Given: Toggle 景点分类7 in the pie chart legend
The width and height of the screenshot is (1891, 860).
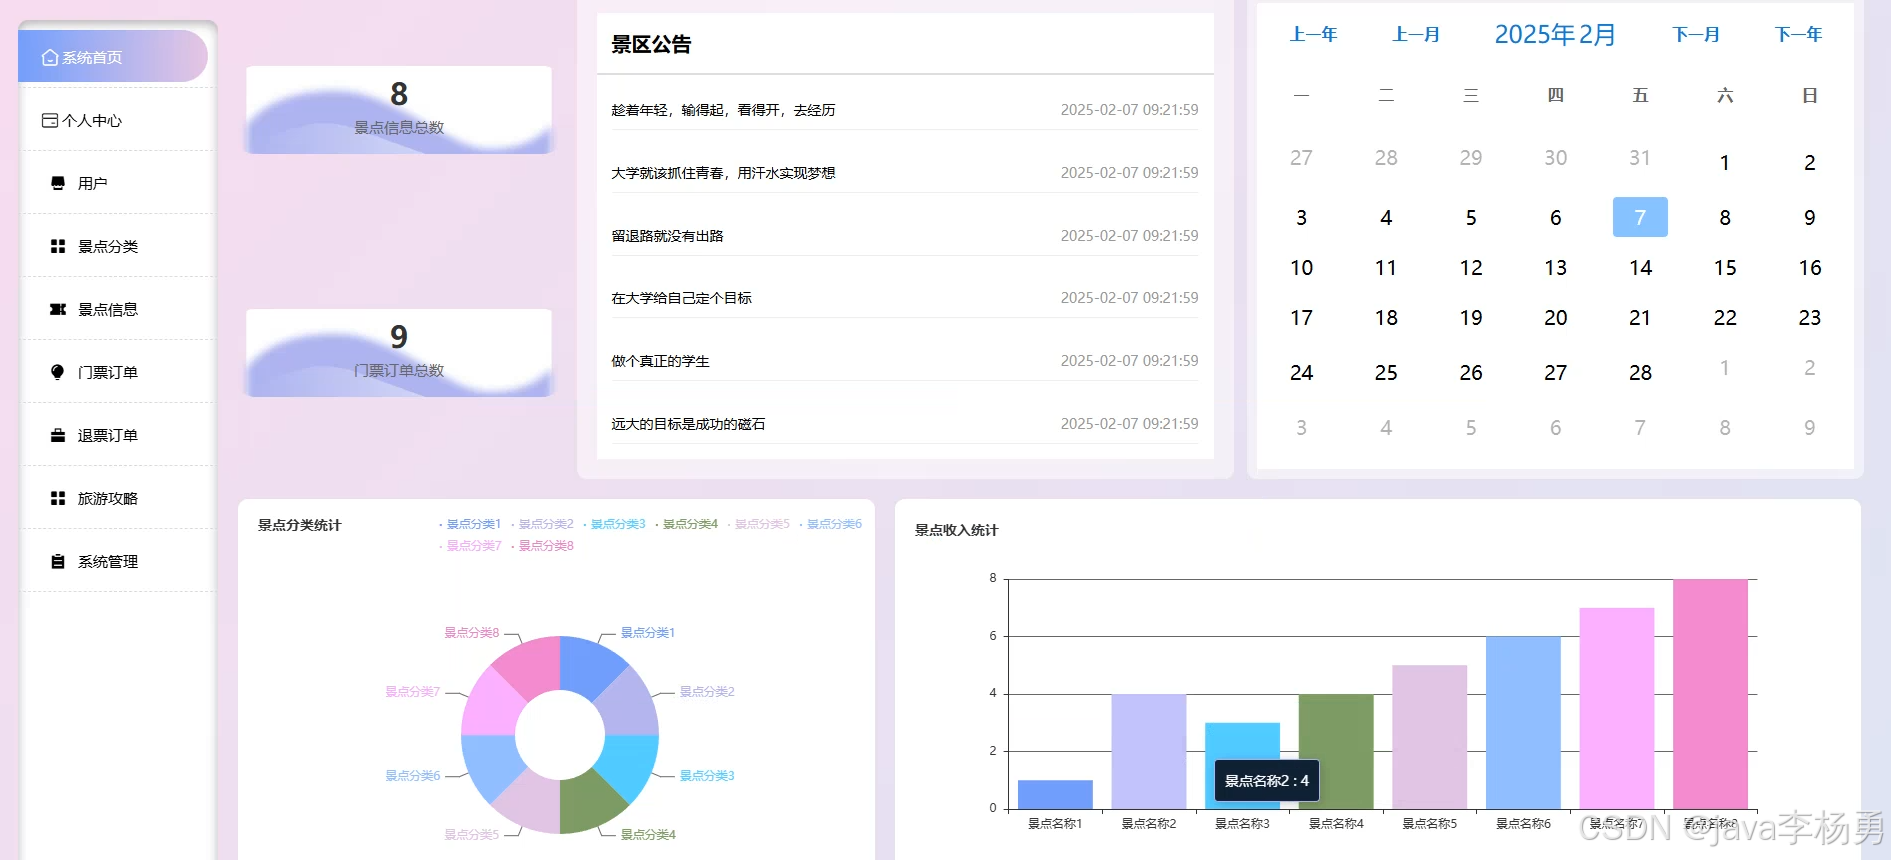Looking at the screenshot, I should [470, 546].
